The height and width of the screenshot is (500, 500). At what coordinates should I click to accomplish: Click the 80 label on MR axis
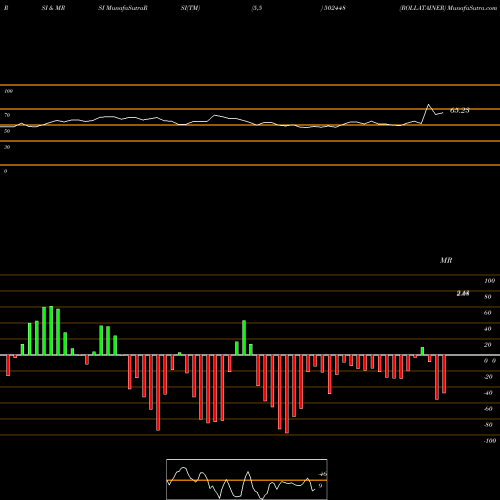click(x=488, y=297)
